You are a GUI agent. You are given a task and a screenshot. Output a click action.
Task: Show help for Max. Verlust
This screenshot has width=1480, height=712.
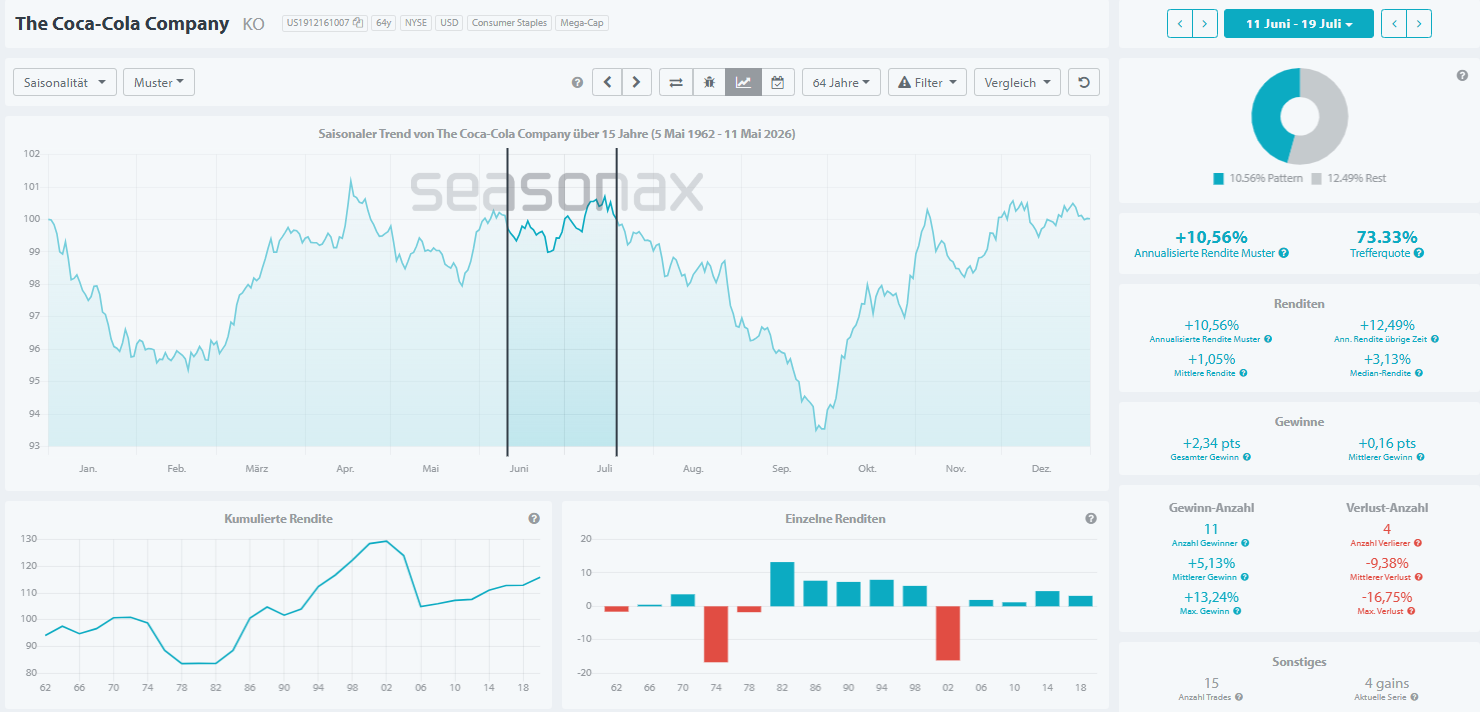1411,611
